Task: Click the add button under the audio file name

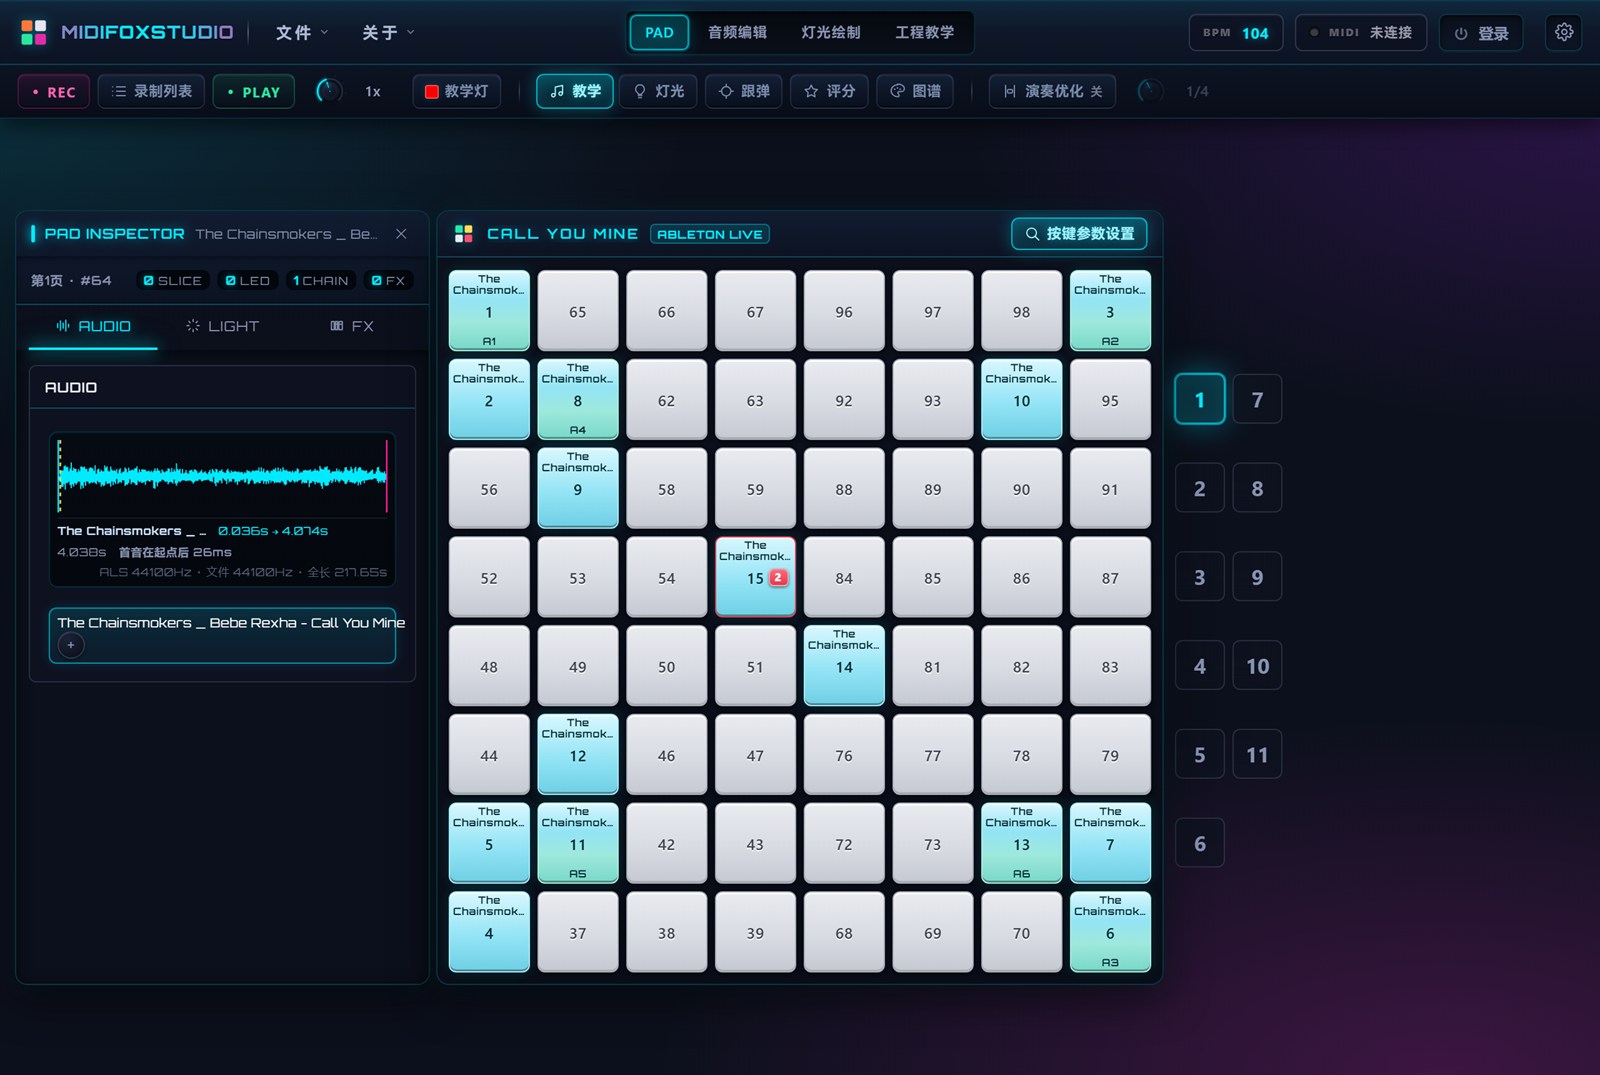Action: (x=71, y=645)
